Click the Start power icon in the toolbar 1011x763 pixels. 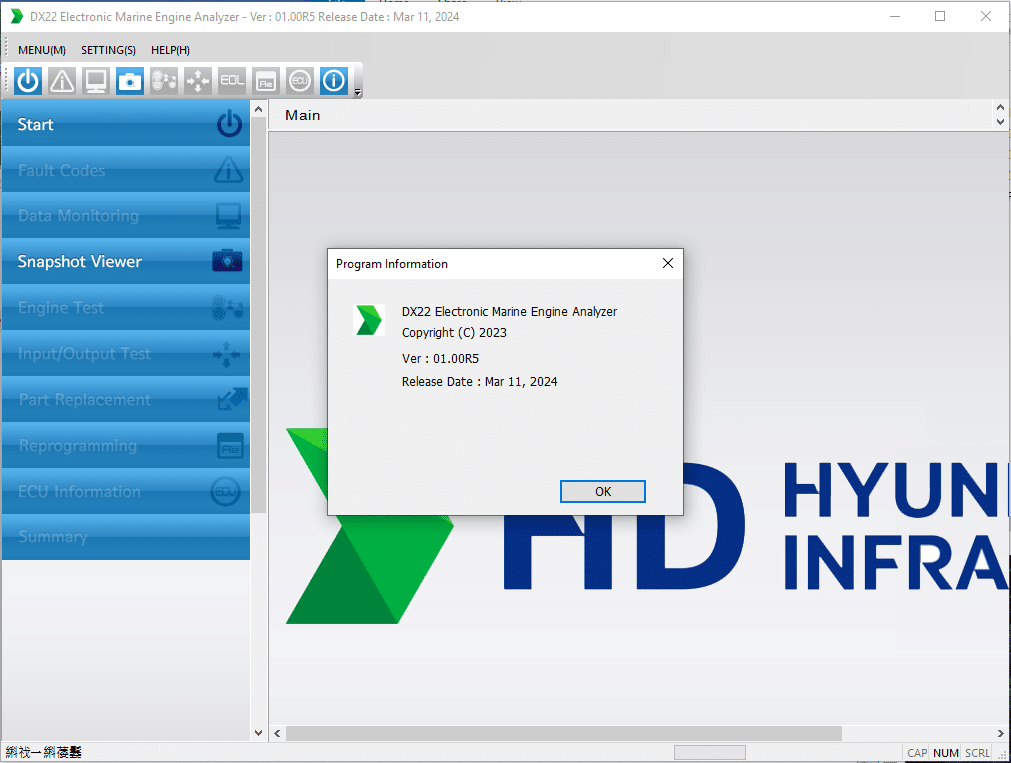click(x=28, y=81)
